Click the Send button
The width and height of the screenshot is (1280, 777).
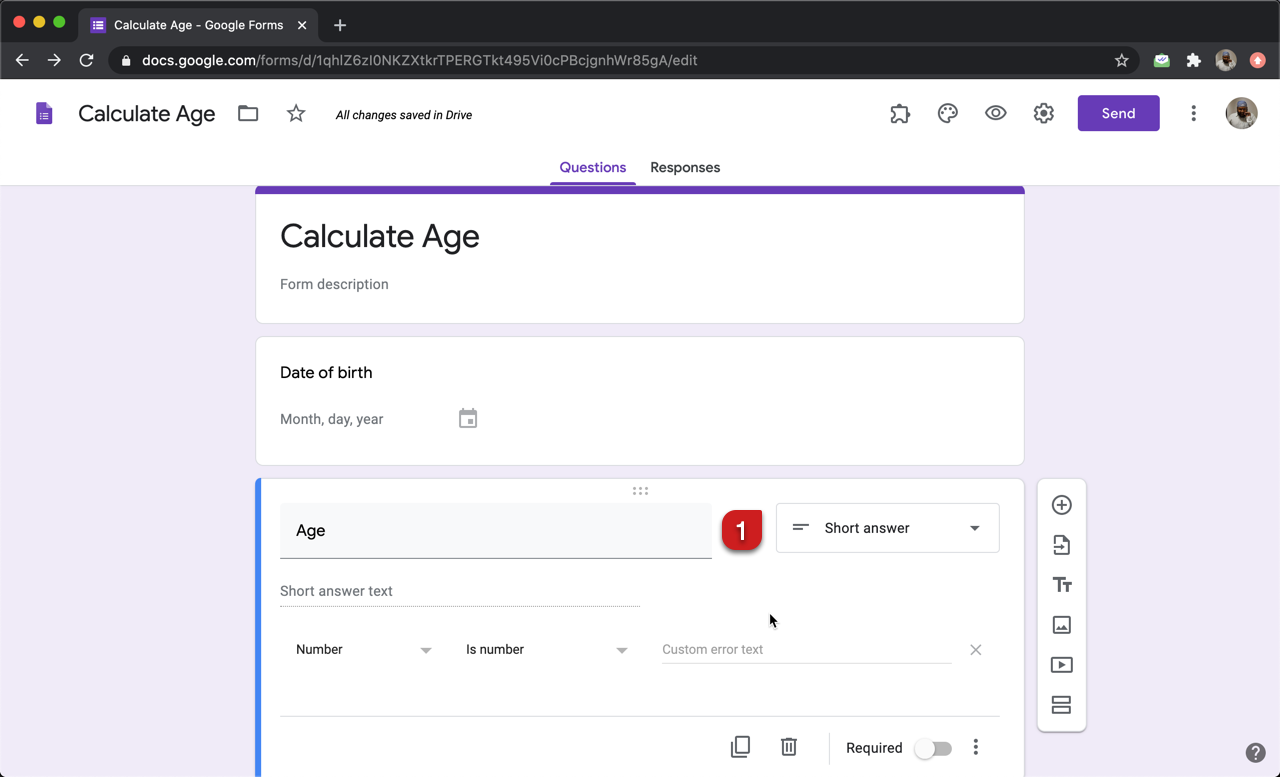click(x=1118, y=114)
